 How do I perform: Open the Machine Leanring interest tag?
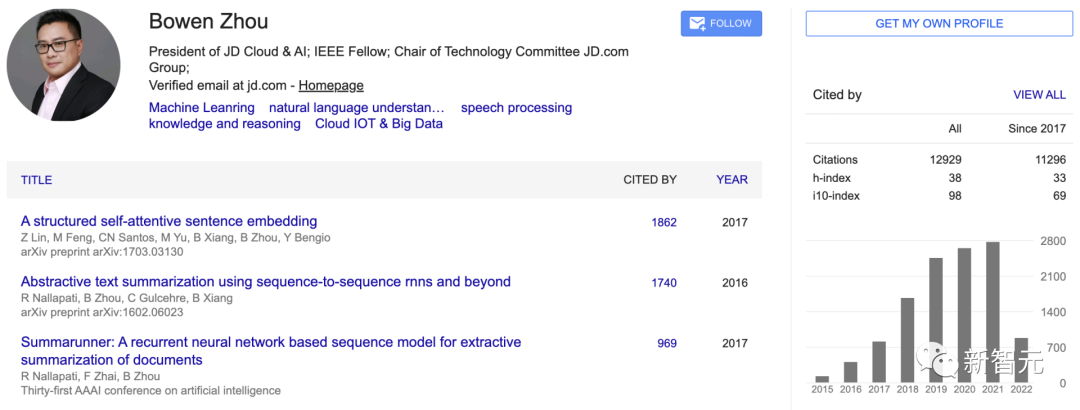tap(201, 107)
